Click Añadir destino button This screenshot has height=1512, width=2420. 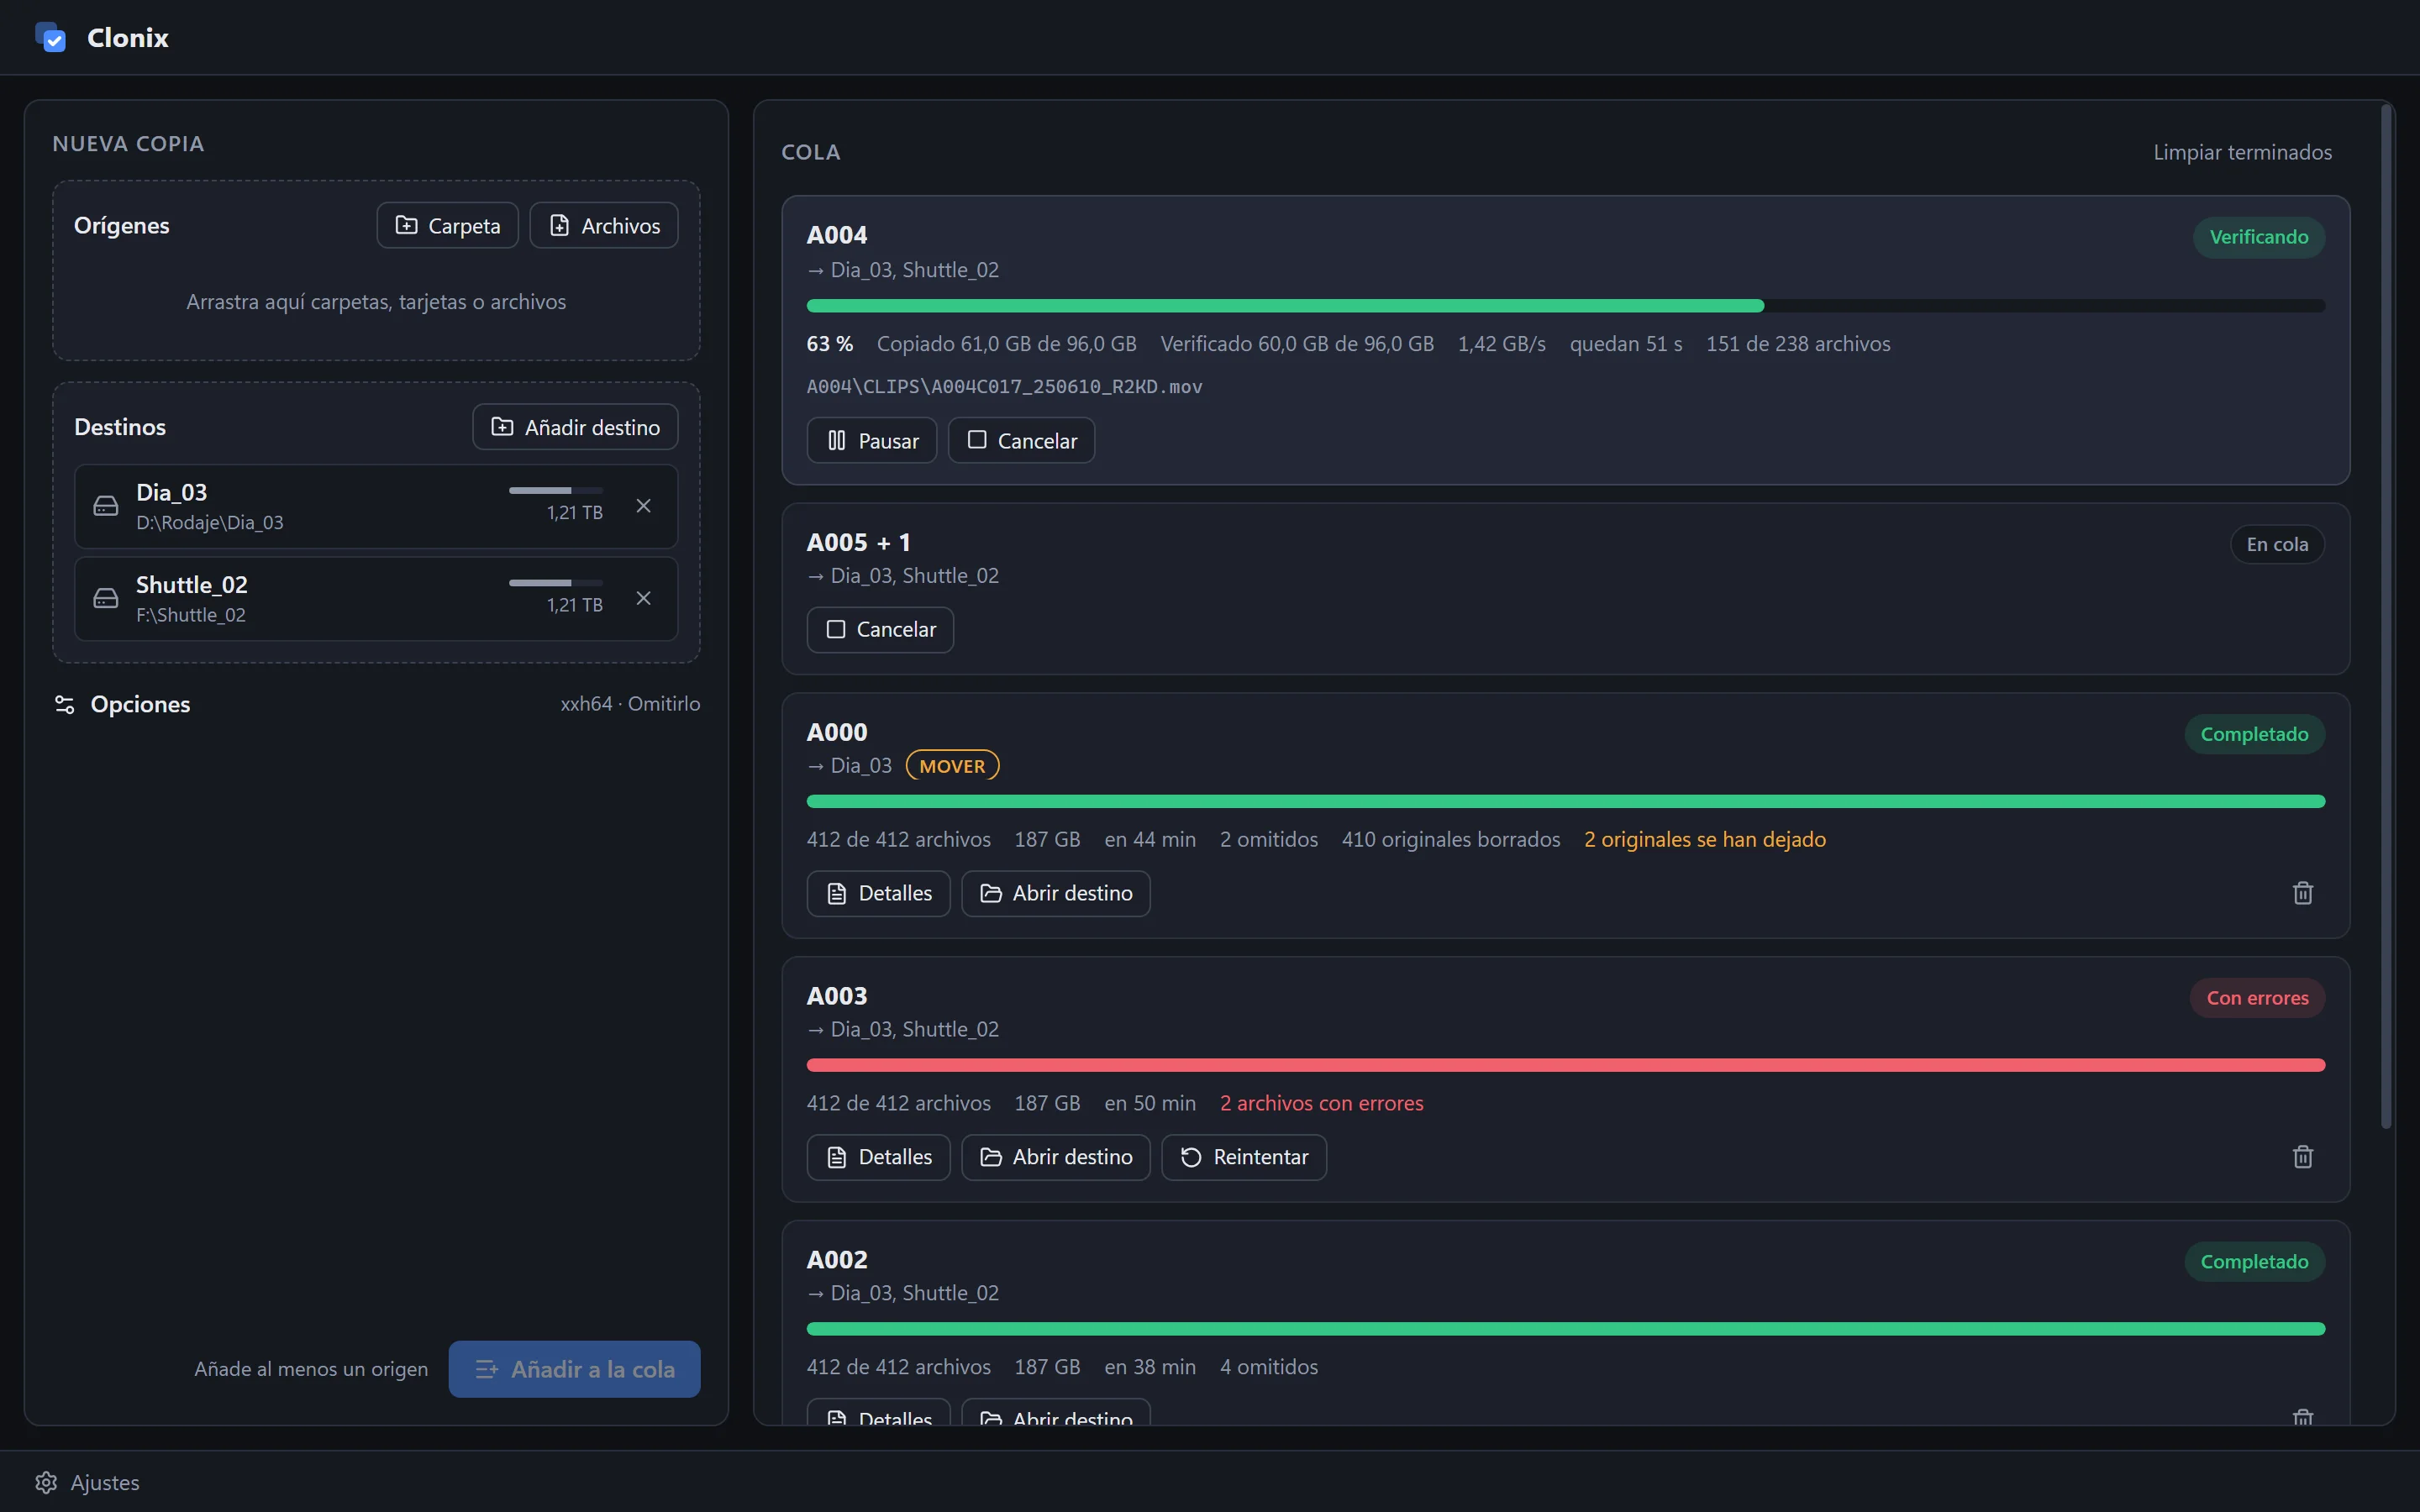point(575,427)
